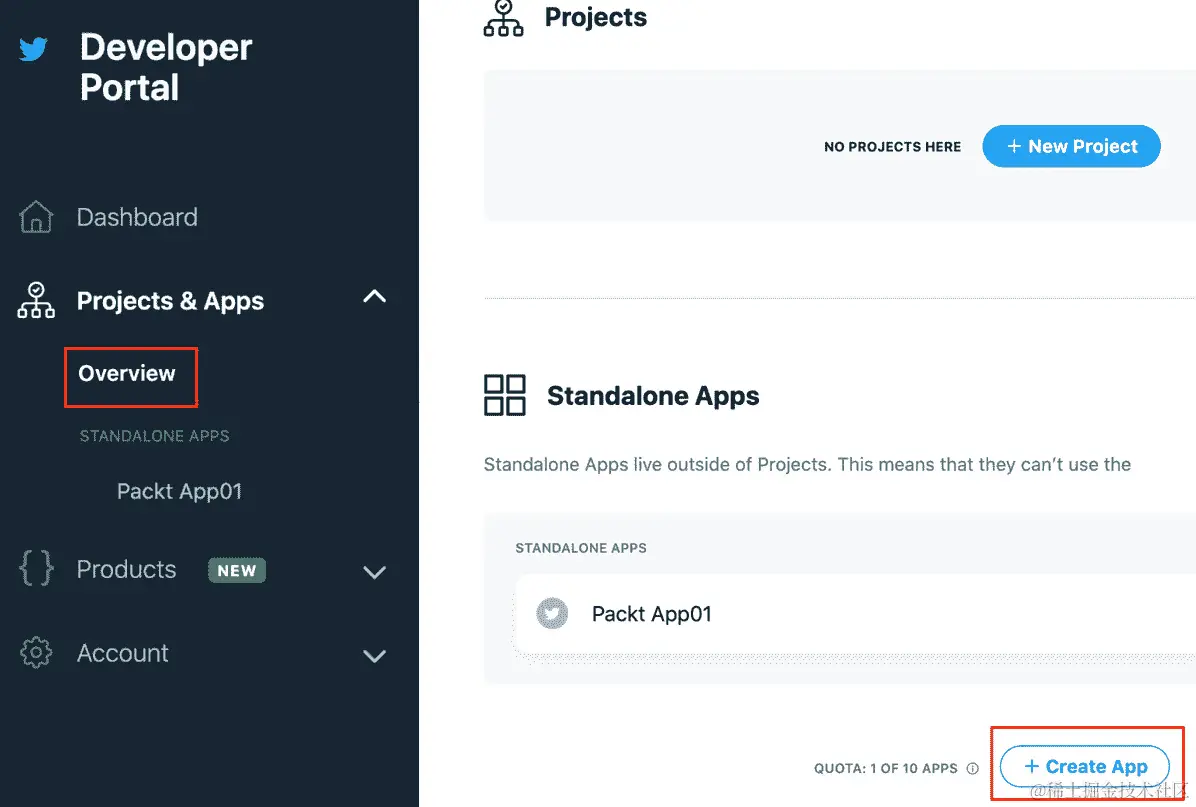
Task: Click the QUOTA: 1 OF 10 APPS text
Action: [x=886, y=768]
